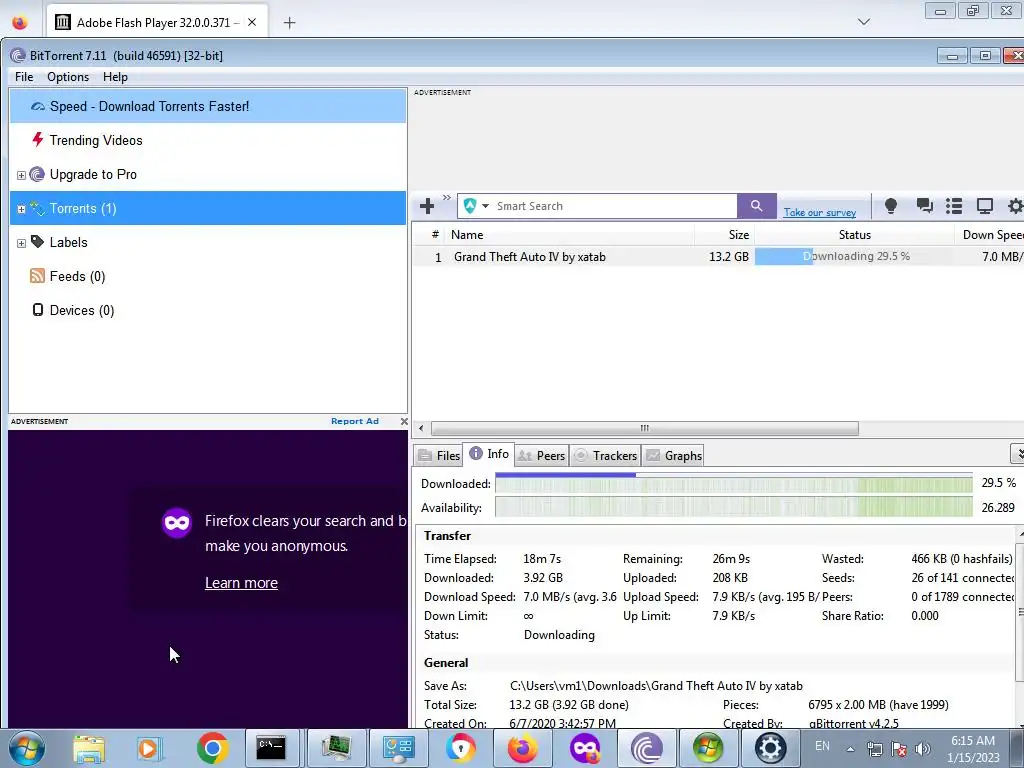Switch to the Graphs tab
Screen dimensions: 1024x768
[674, 455]
